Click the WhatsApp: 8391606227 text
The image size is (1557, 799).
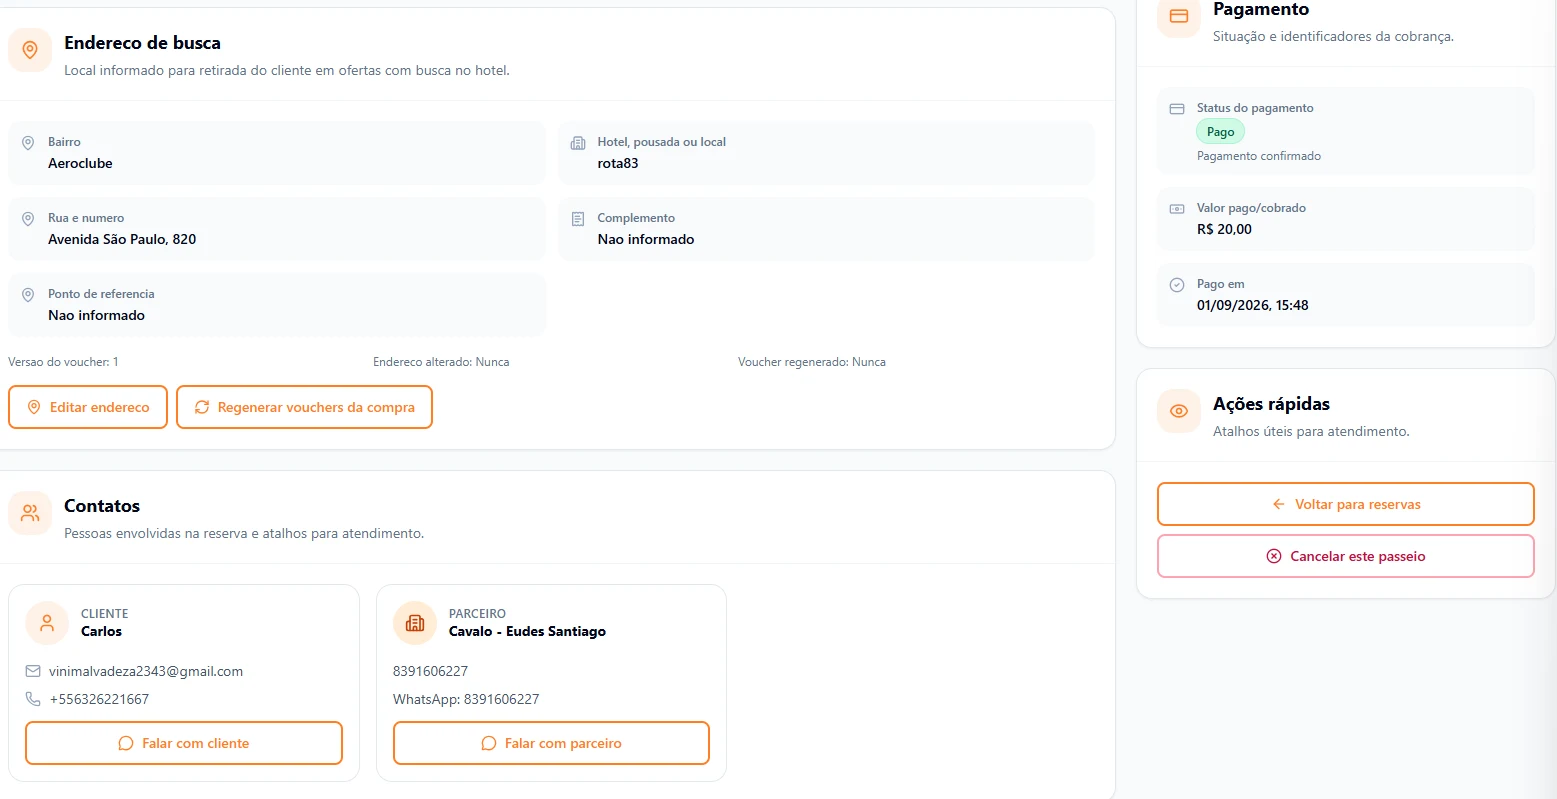[466, 699]
